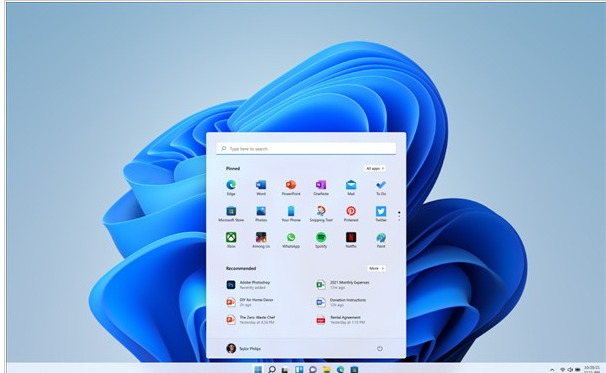The width and height of the screenshot is (606, 373).
Task: Open volume control in system tray
Action: (570, 370)
